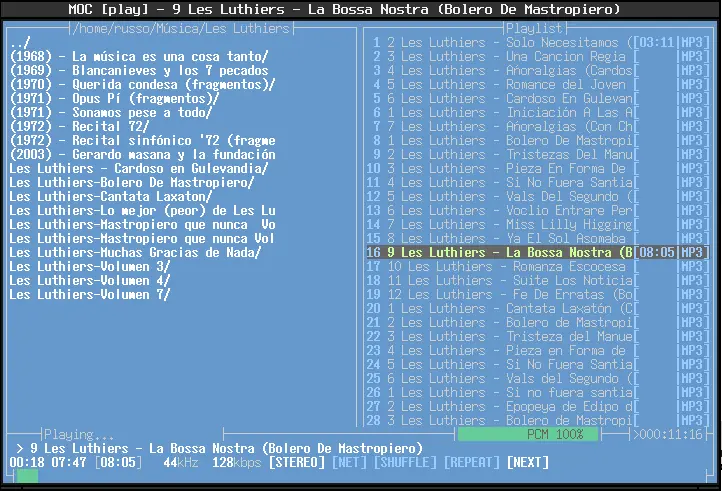Click the [08:05] duration of track 16
Viewport: 722px width, 491px height.
(x=657, y=252)
